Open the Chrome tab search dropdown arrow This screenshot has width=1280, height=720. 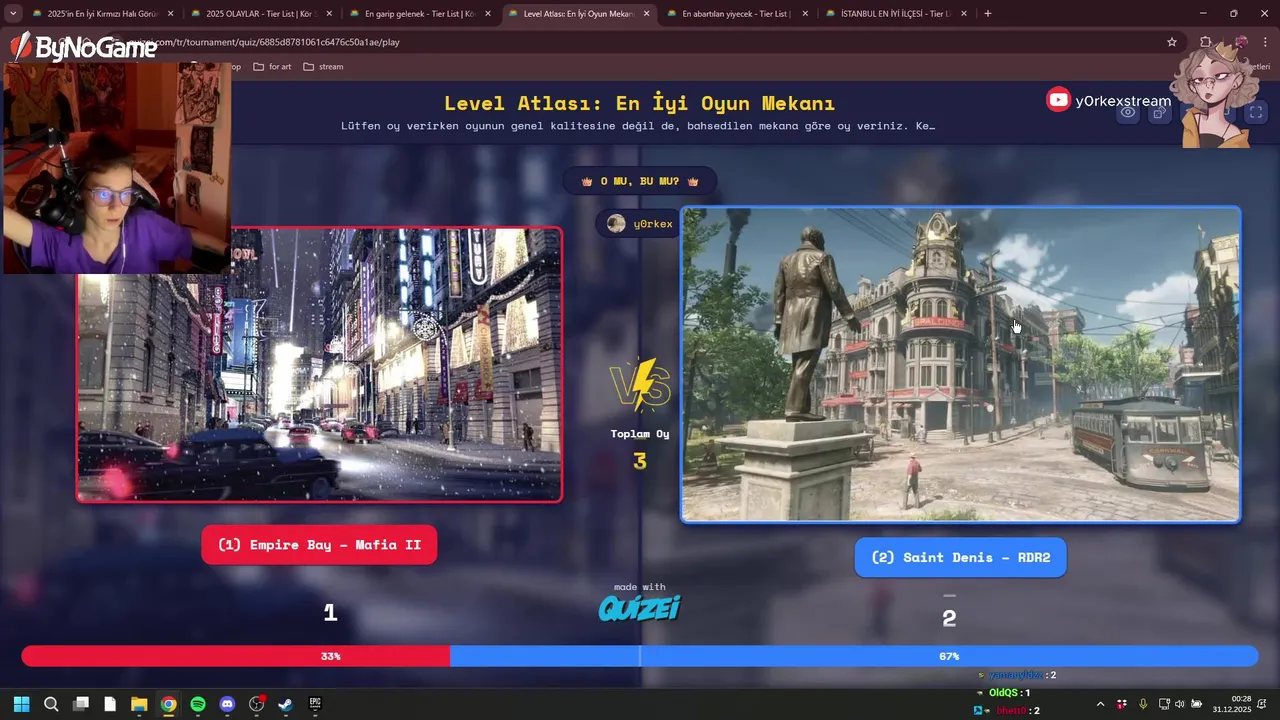click(13, 14)
